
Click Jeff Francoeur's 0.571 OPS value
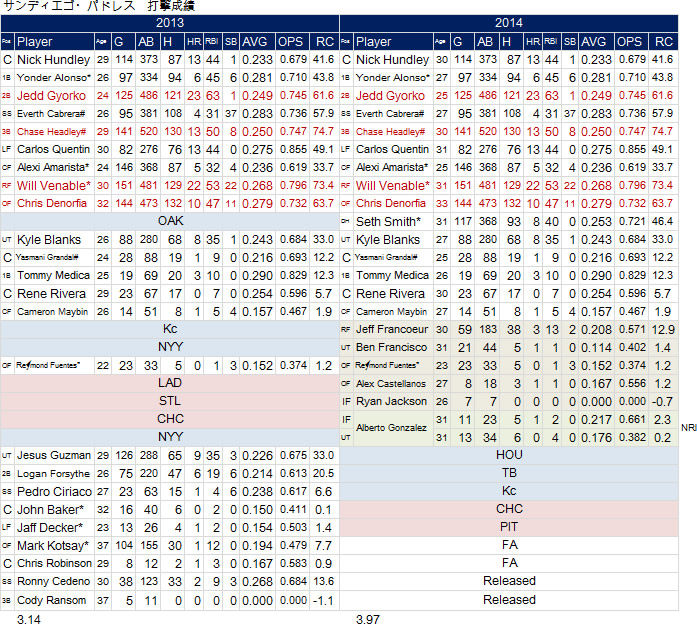pos(632,329)
